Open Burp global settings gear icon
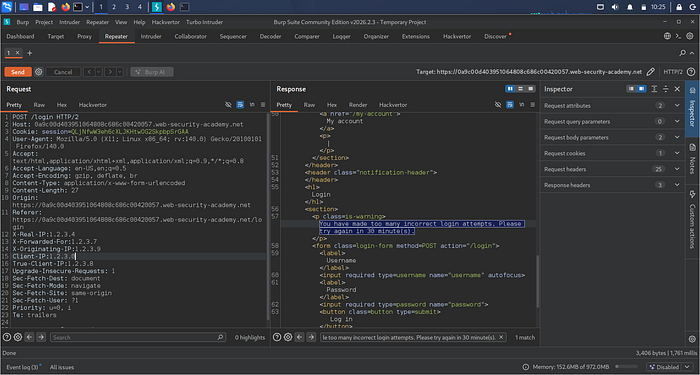 [690, 36]
